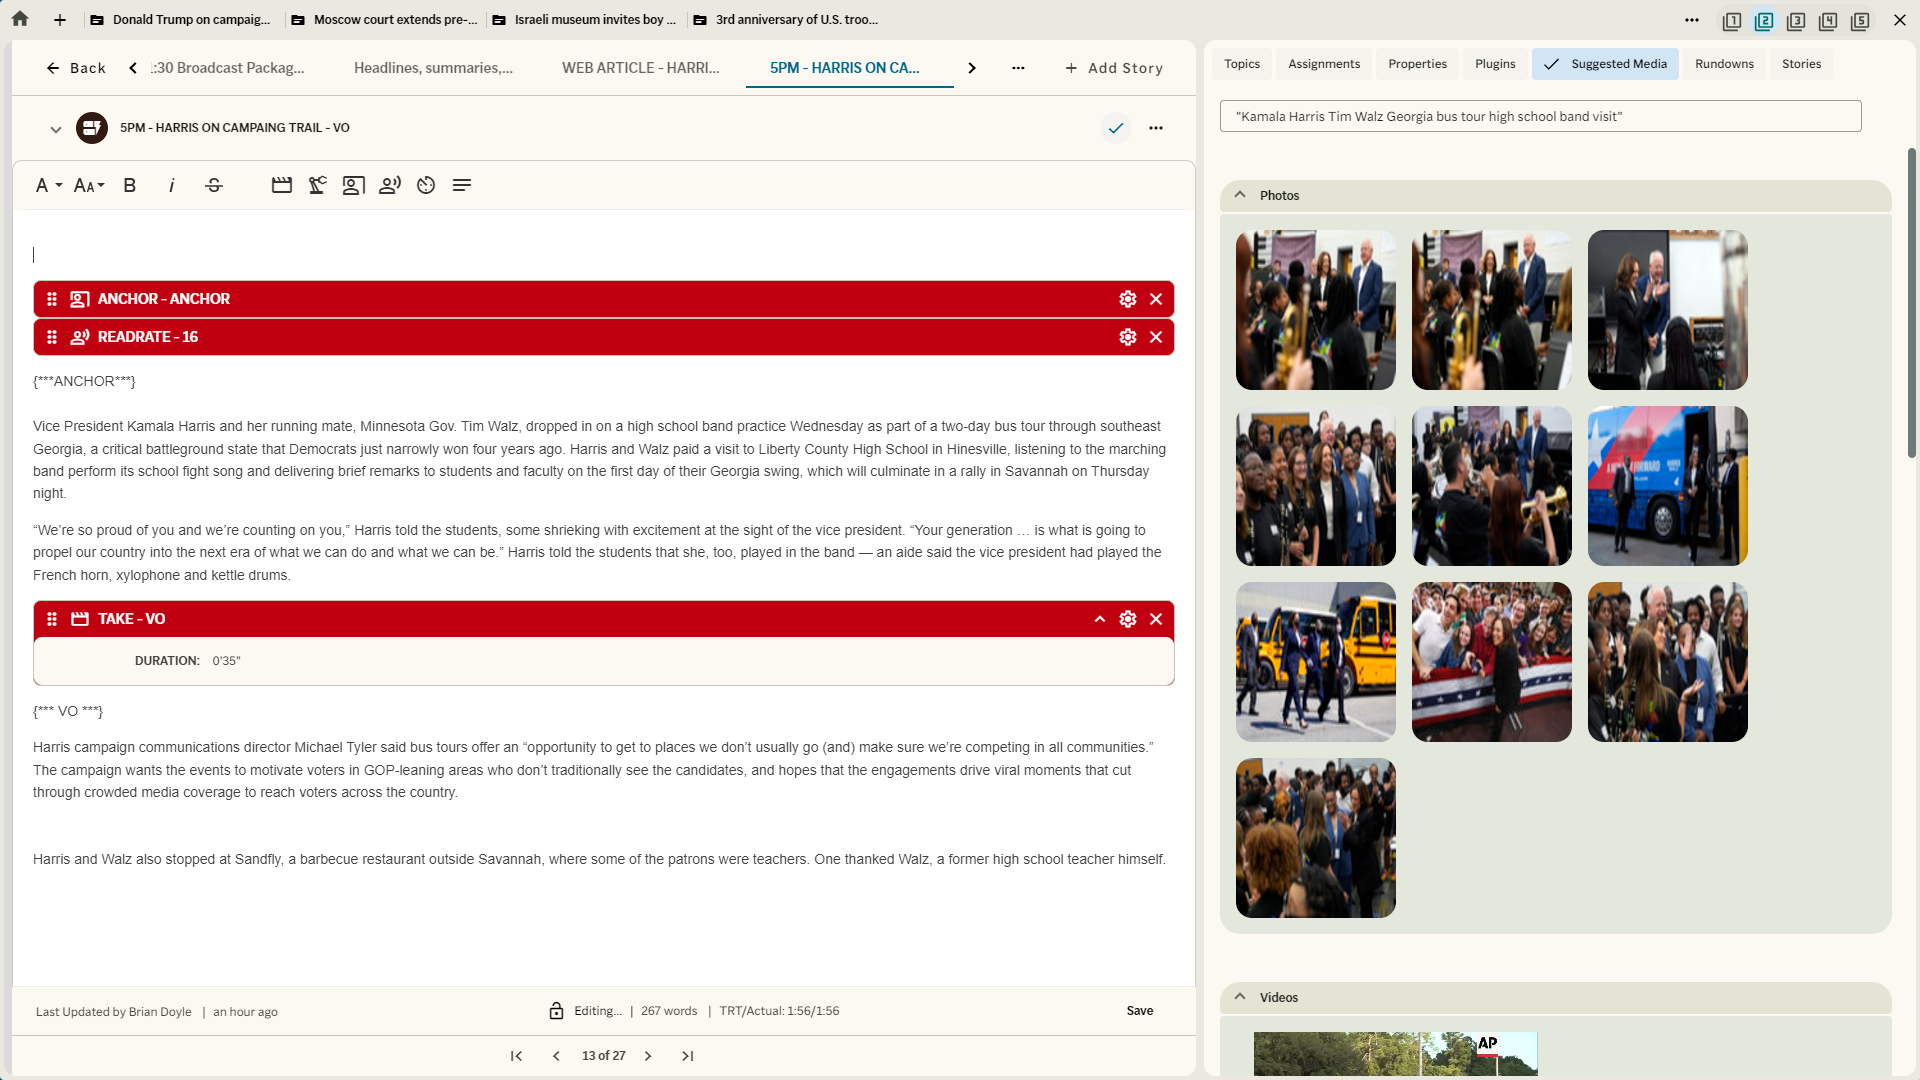
Task: Select the campaign bus photo thumbnail
Action: tap(1666, 486)
